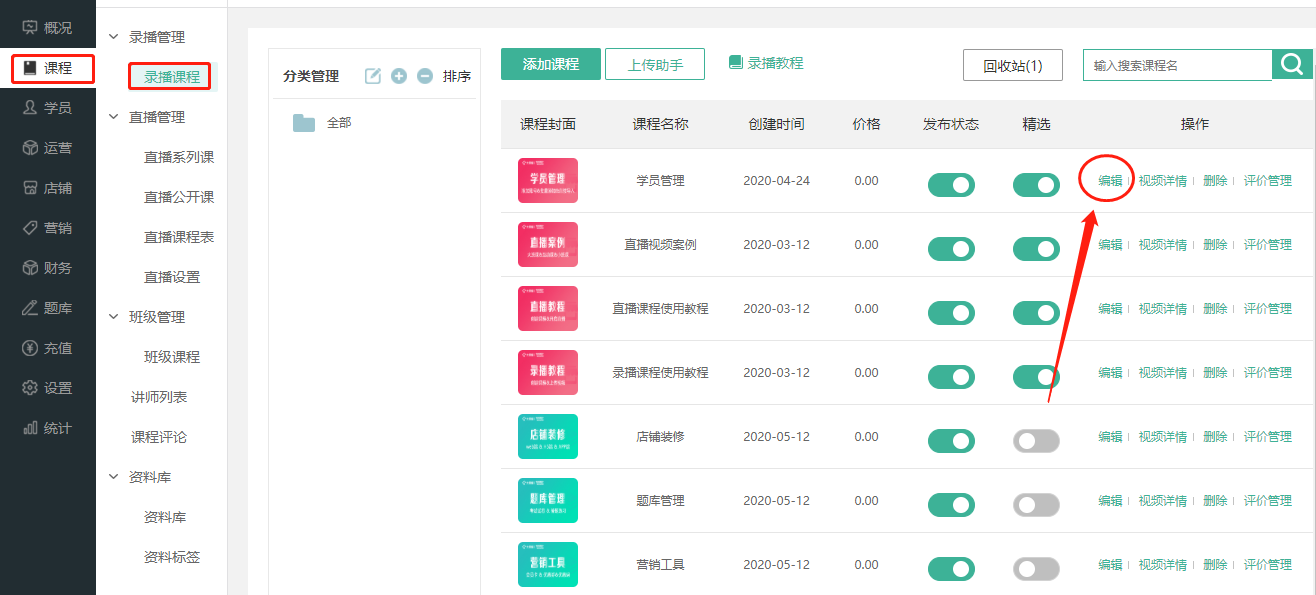Open the 回收站(1) recycle bin
Viewport: 1316px width, 595px height.
click(1013, 65)
